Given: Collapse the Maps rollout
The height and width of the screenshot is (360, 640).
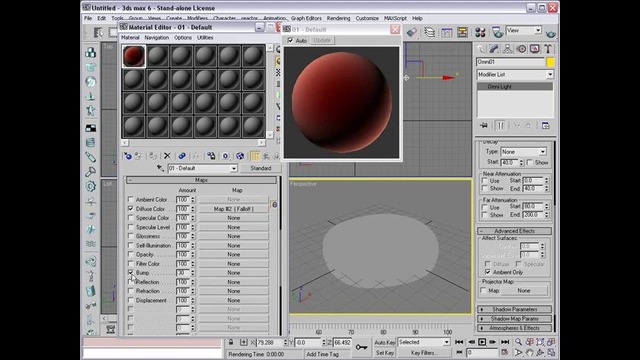Looking at the screenshot, I should pos(201,180).
